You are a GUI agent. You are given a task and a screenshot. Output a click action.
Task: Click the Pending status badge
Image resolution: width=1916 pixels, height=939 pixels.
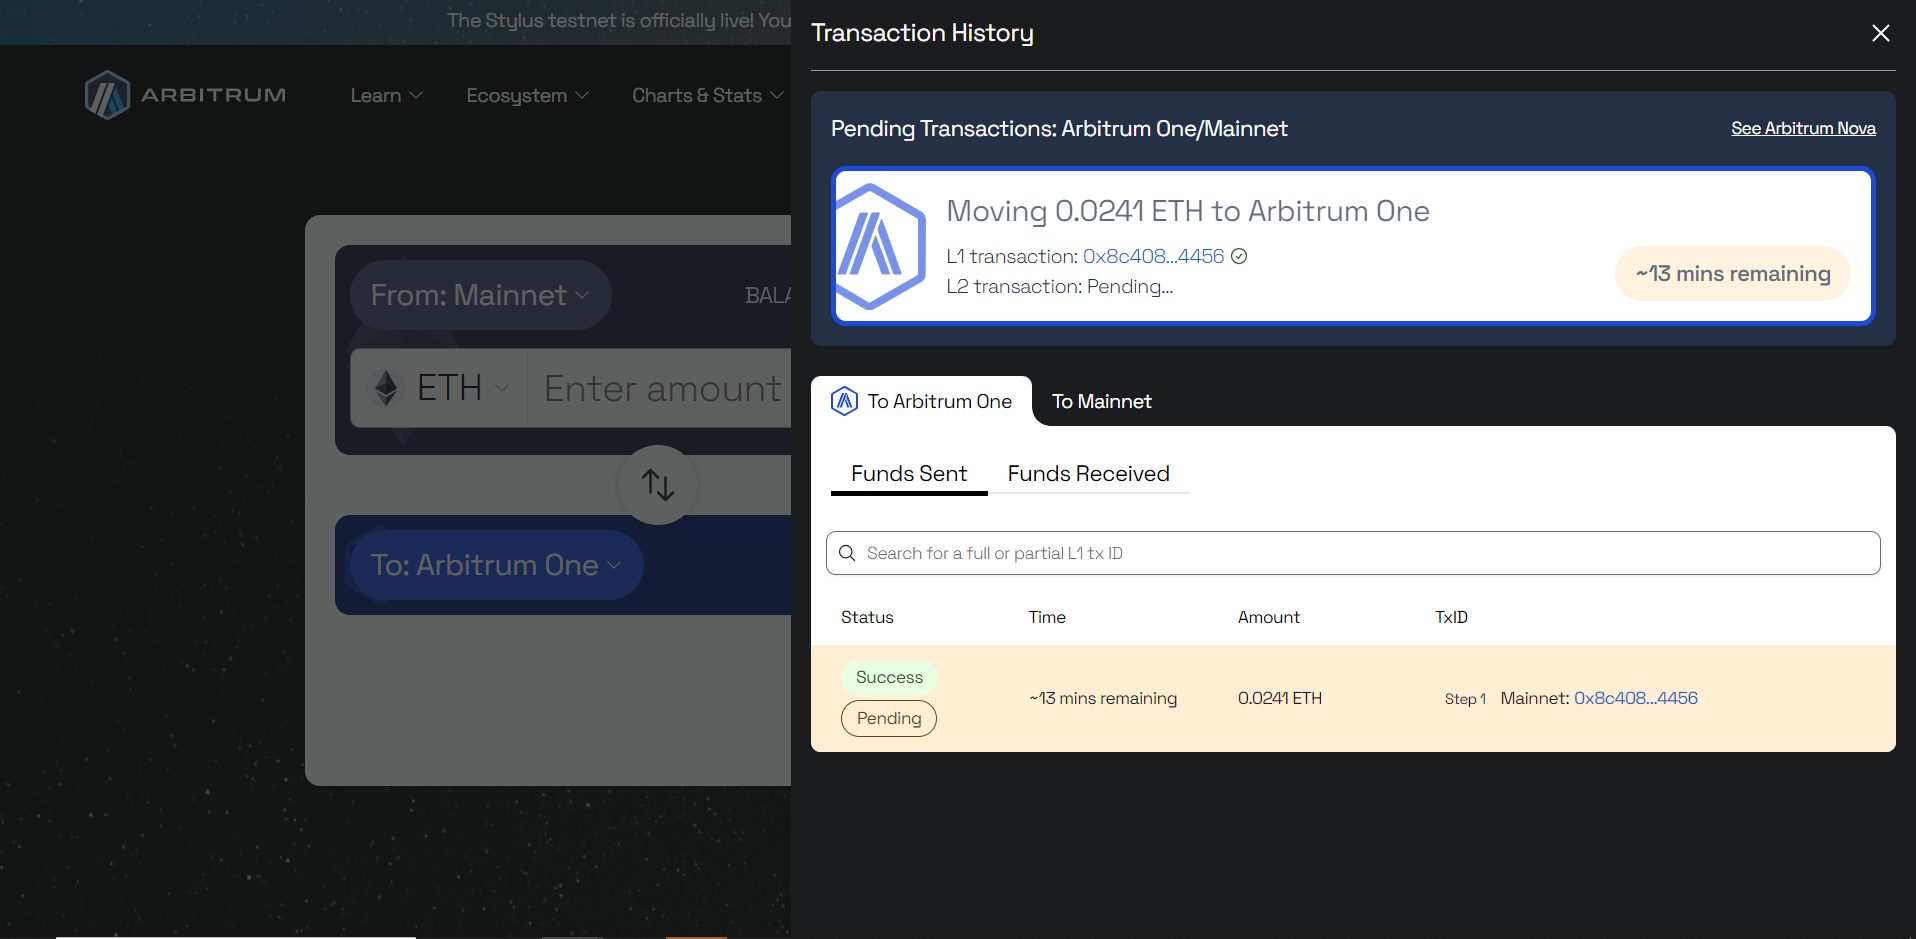pyautogui.click(x=889, y=718)
